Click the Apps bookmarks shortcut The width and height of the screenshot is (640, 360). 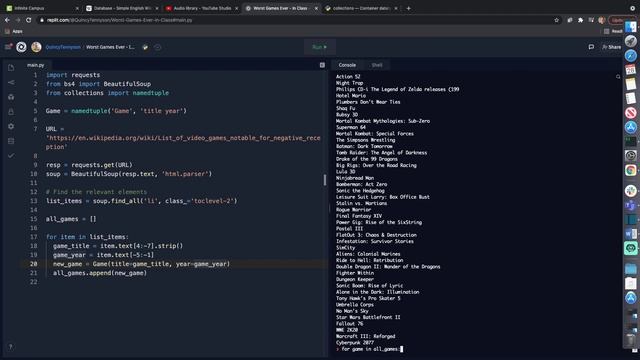14,31
